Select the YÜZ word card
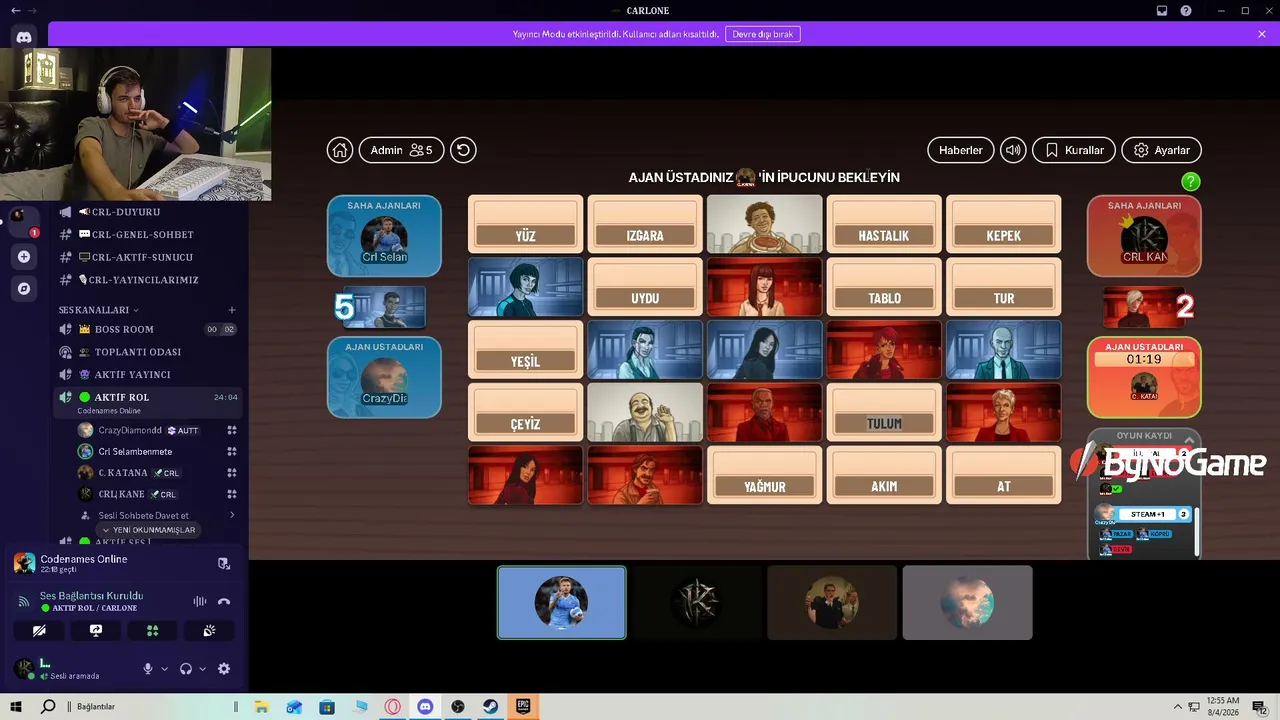Image resolution: width=1280 pixels, height=720 pixels. 525,224
